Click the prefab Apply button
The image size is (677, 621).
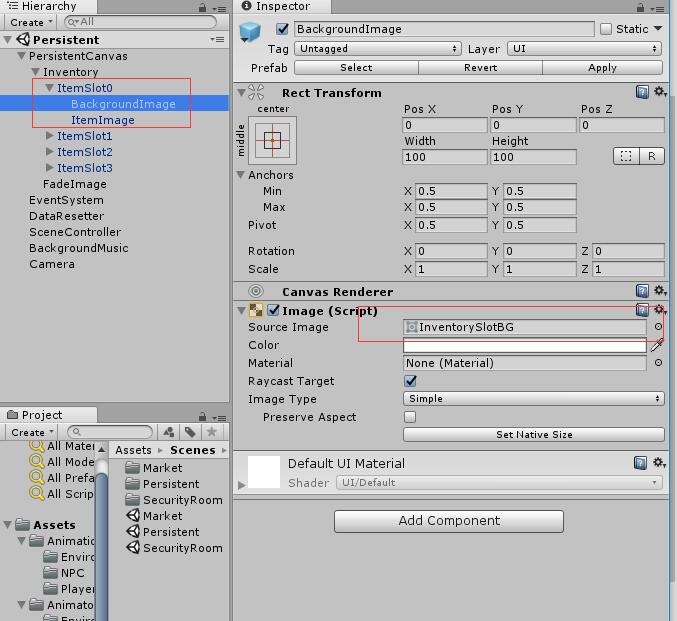pyautogui.click(x=602, y=67)
